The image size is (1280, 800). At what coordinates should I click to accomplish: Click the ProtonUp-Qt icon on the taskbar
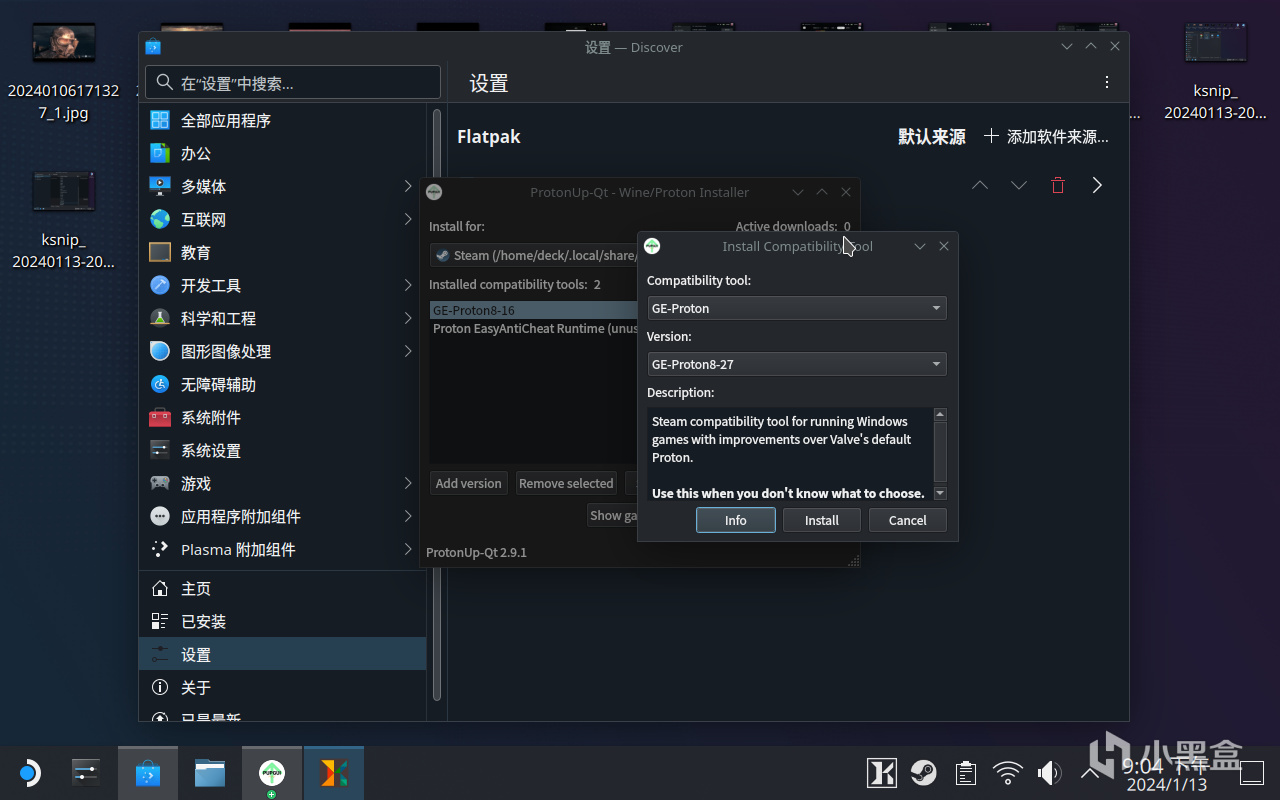271,773
